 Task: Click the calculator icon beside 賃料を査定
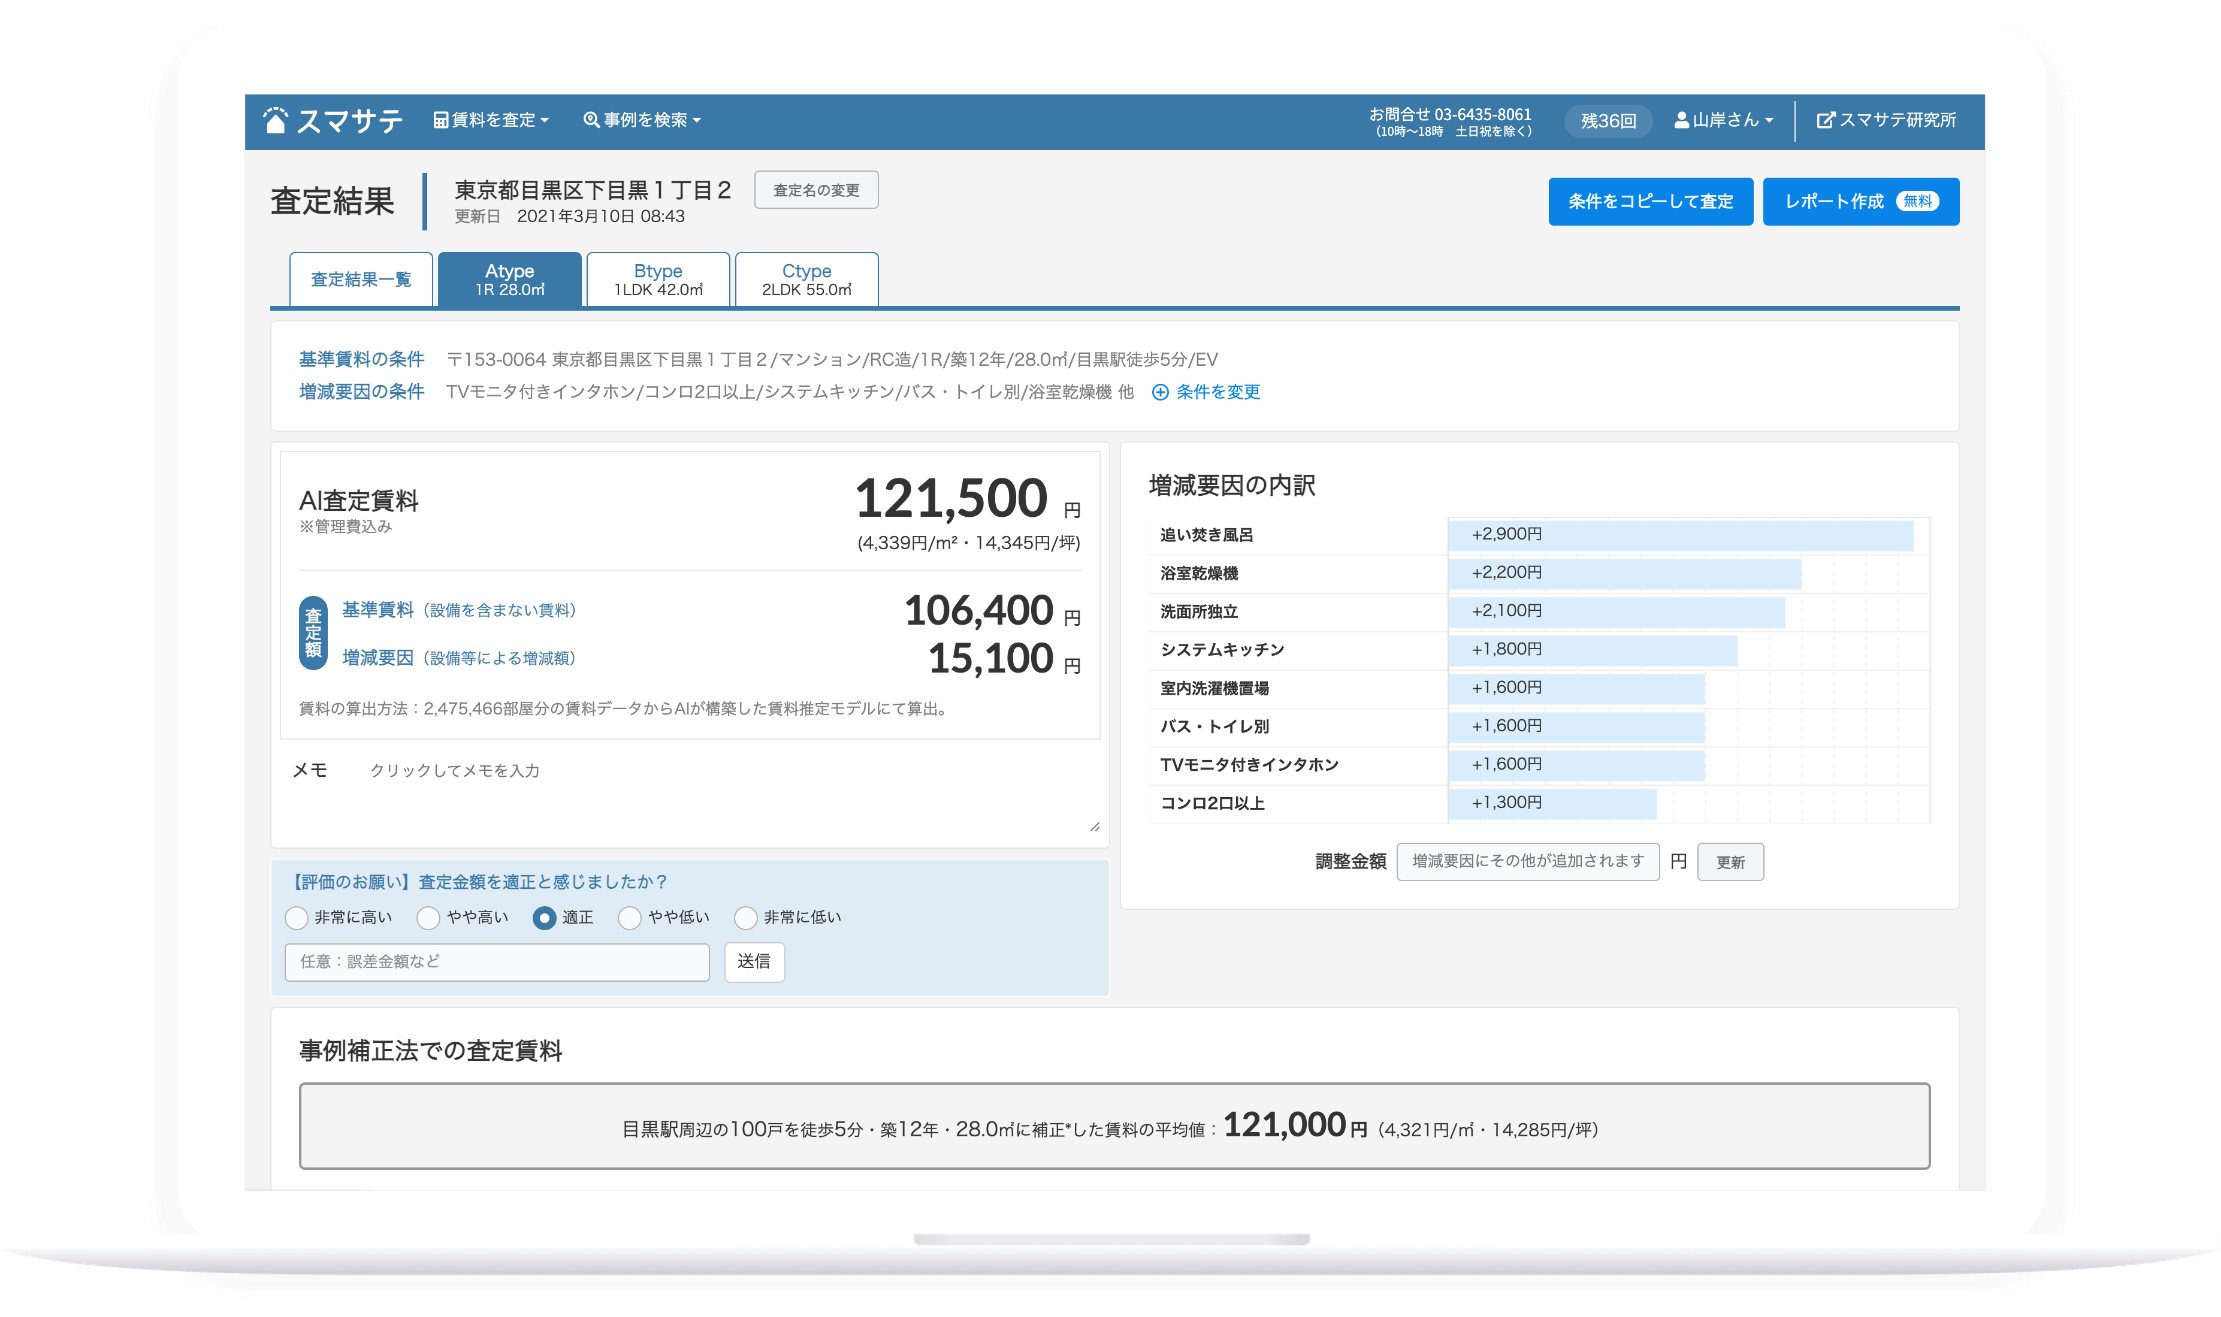click(x=440, y=120)
